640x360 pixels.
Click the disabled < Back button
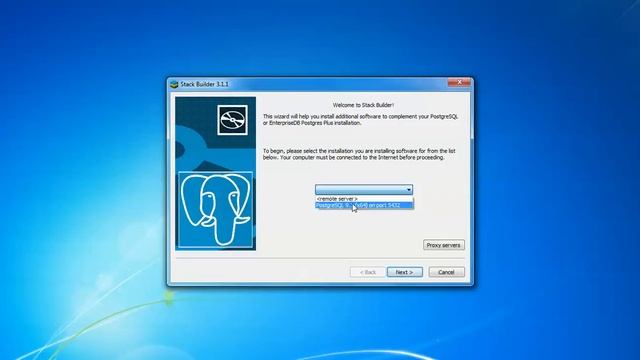[367, 272]
